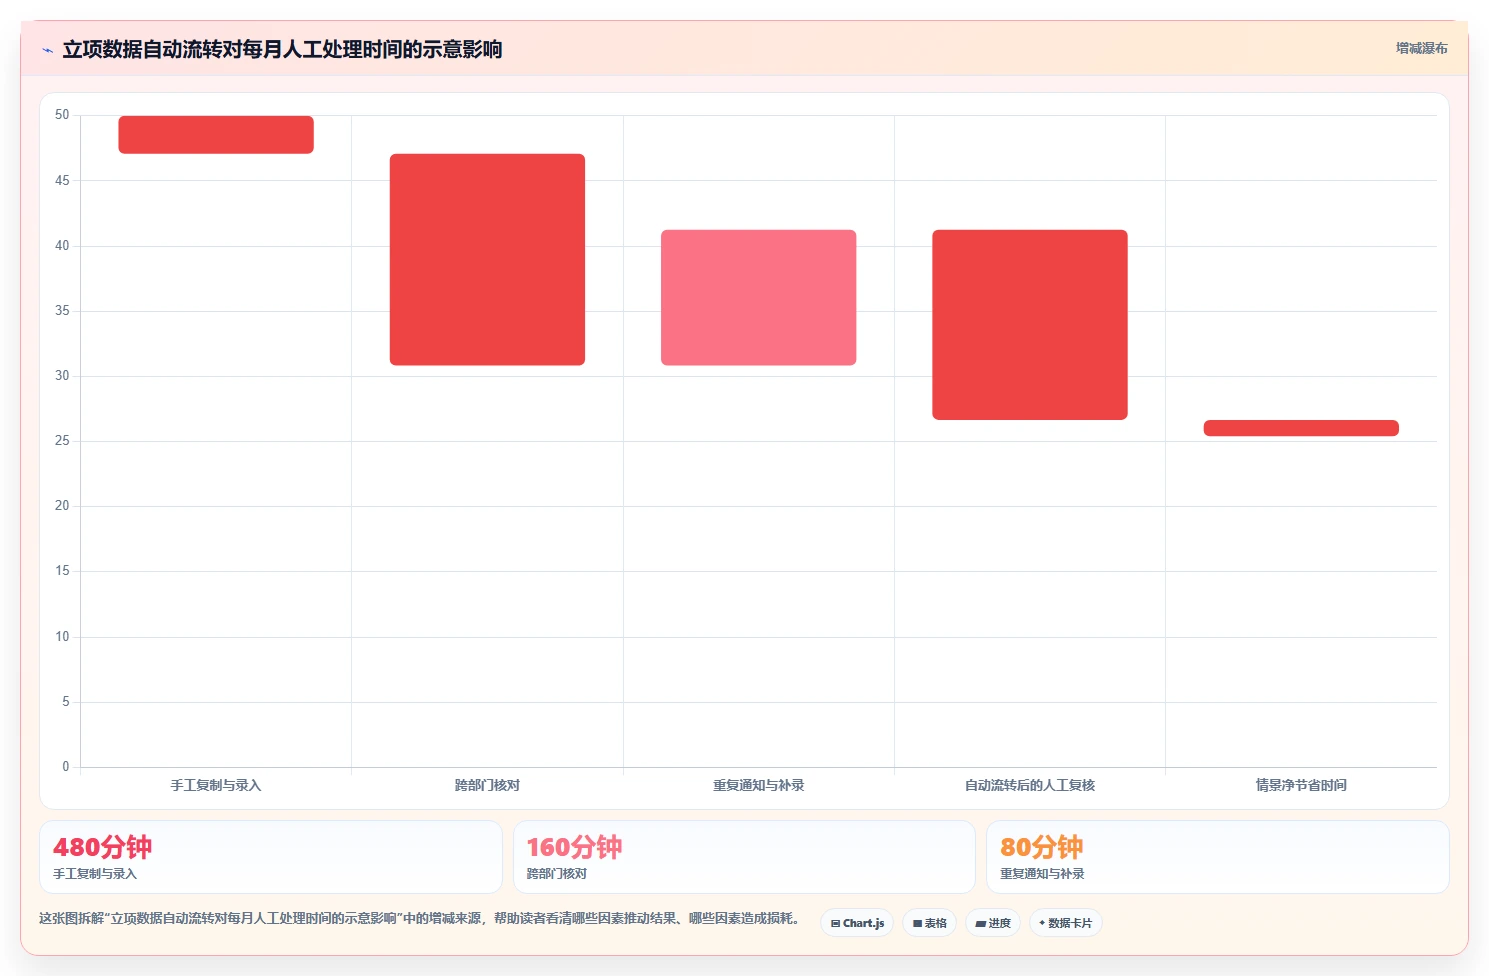Image resolution: width=1489 pixels, height=976 pixels.
Task: Select the pink 重复通知与补录 bar
Action: (x=758, y=297)
